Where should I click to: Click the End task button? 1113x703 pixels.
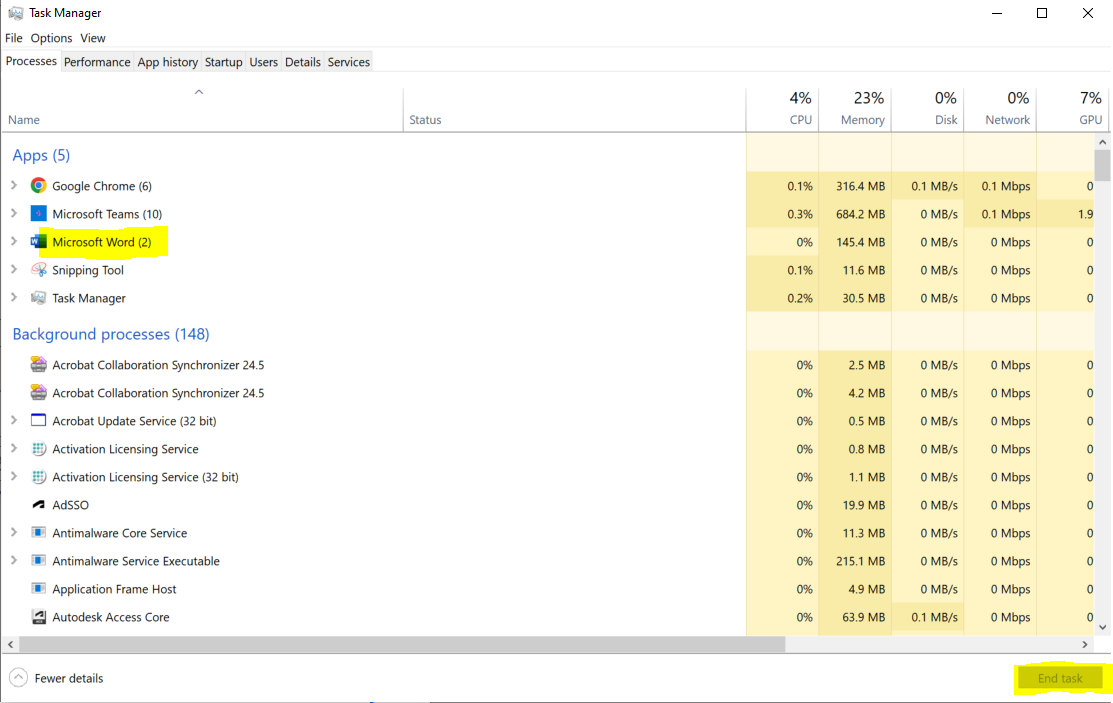1061,678
